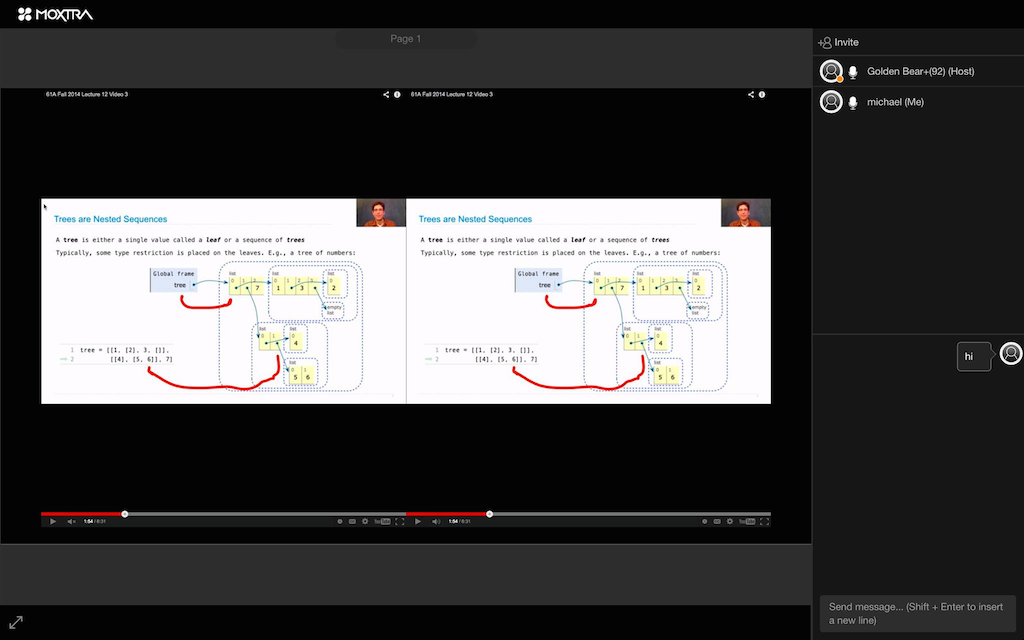The image size is (1024, 640).
Task: Click share icon on left video
Action: point(386,95)
